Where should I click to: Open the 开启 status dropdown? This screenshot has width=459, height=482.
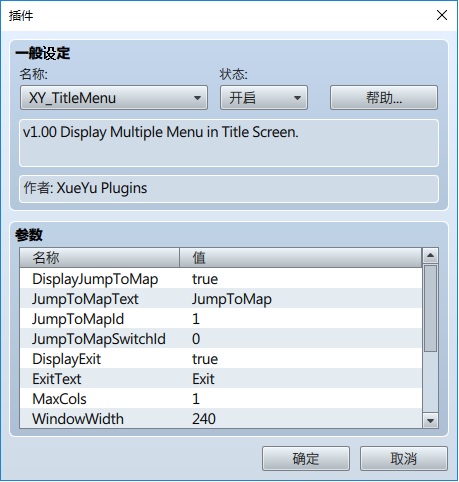264,98
